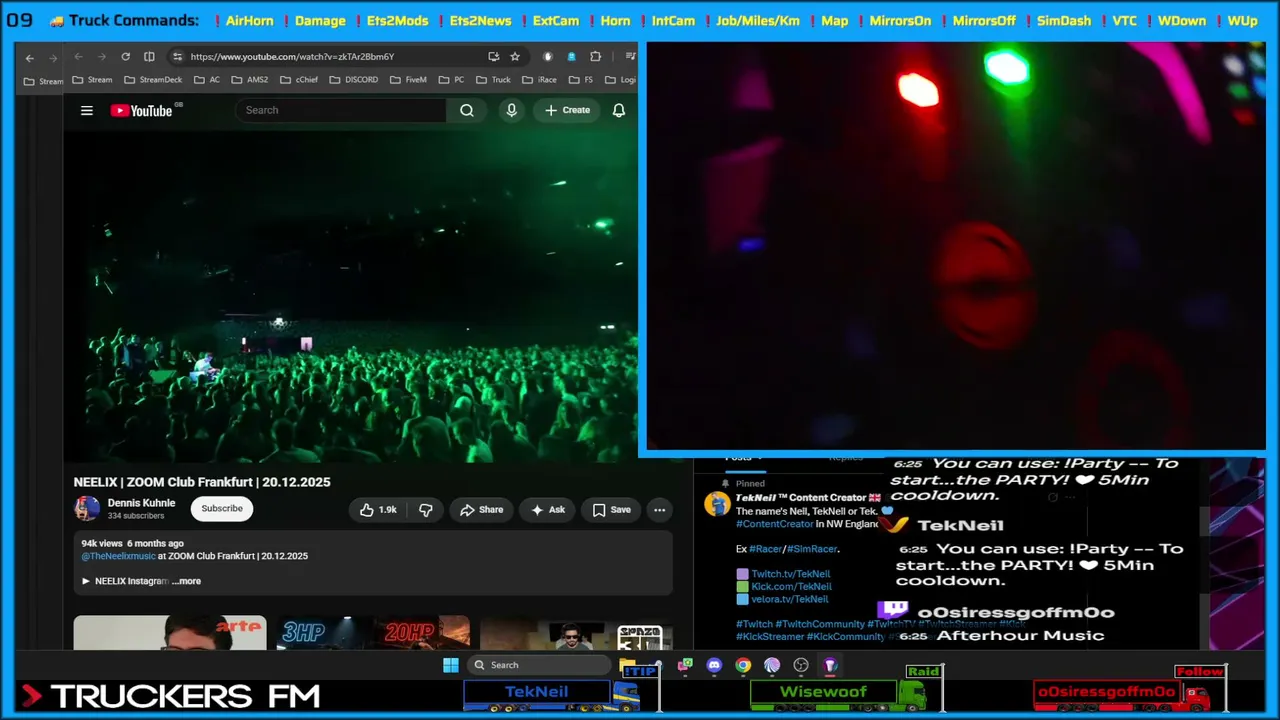Open the StreamDeck bookmarks folder
Image resolution: width=1280 pixels, height=720 pixels.
[153, 80]
